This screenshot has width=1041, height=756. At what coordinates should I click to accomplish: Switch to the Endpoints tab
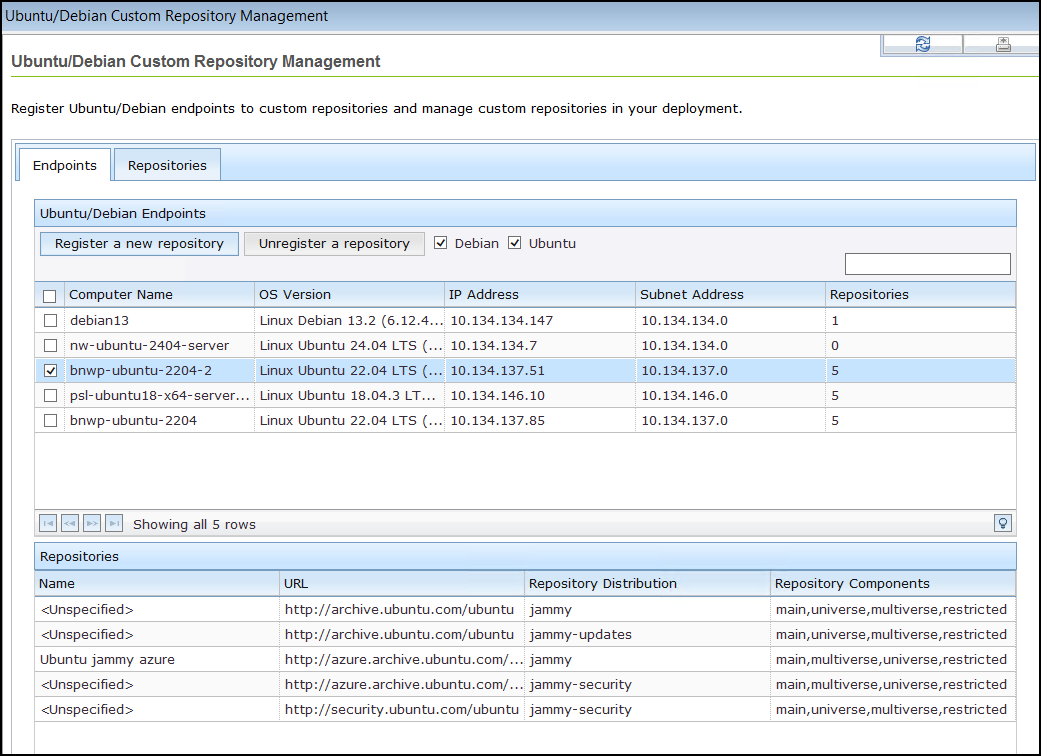coord(64,165)
